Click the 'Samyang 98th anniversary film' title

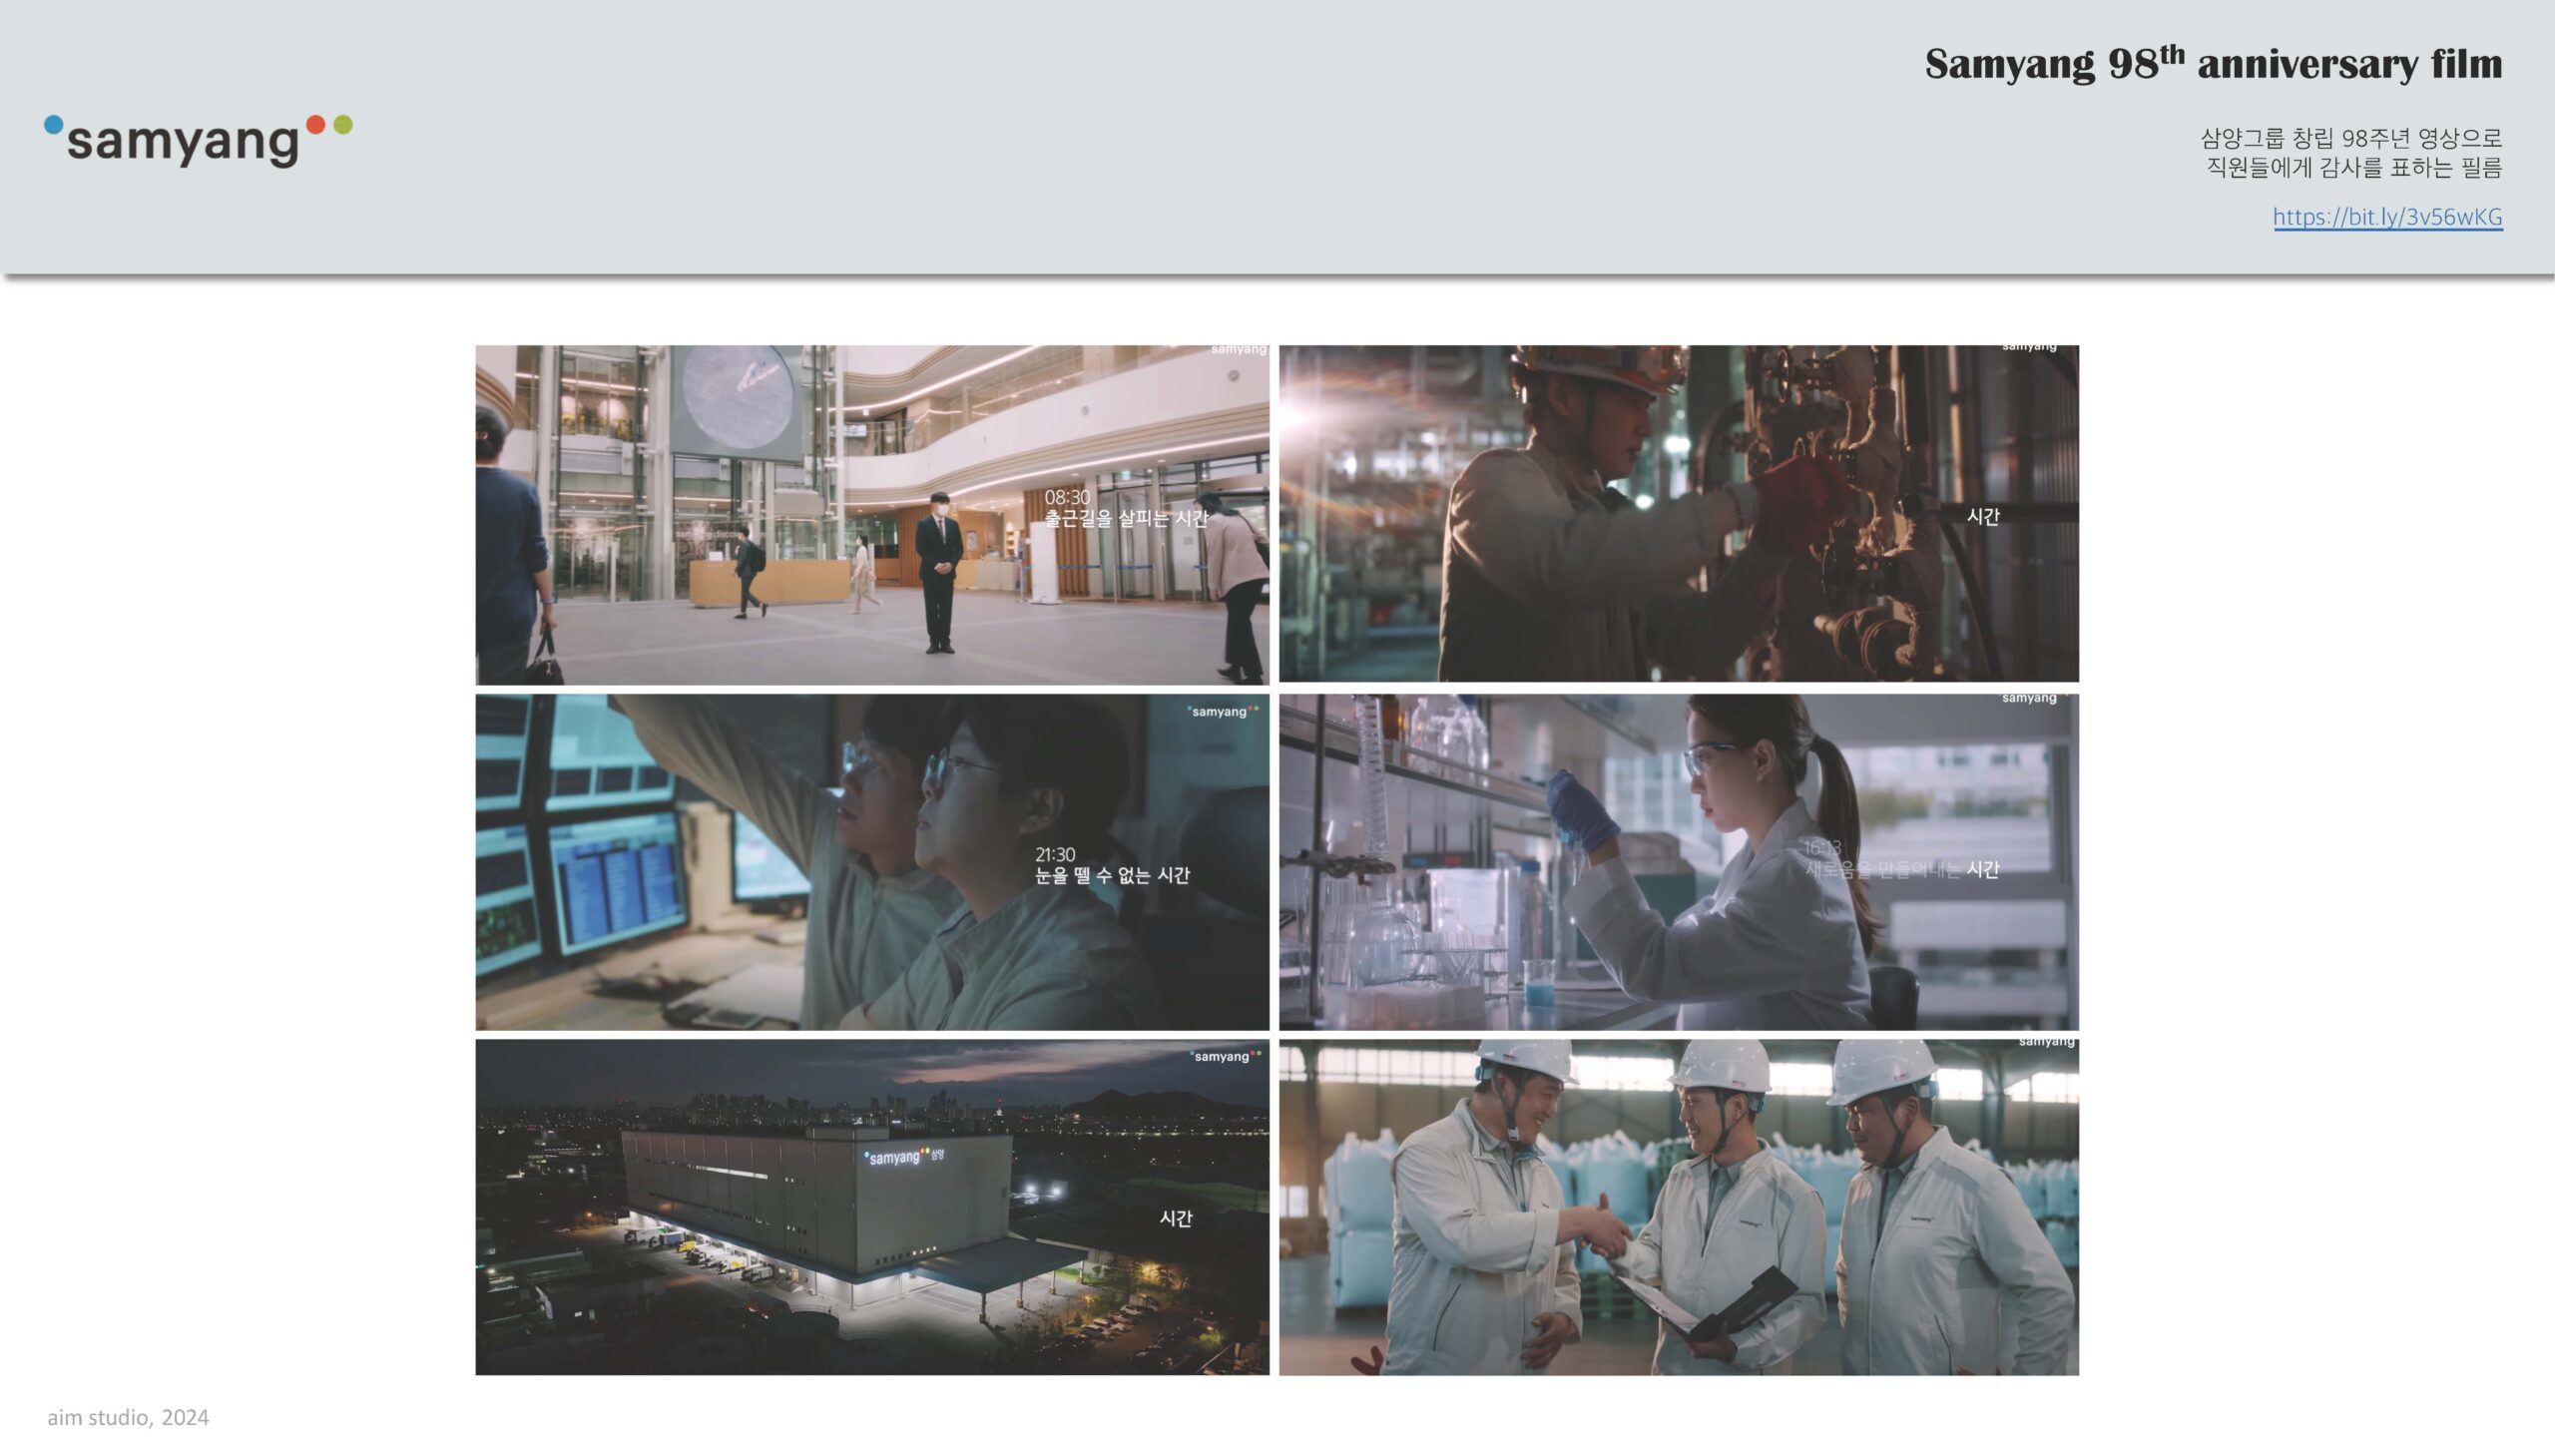click(2213, 64)
